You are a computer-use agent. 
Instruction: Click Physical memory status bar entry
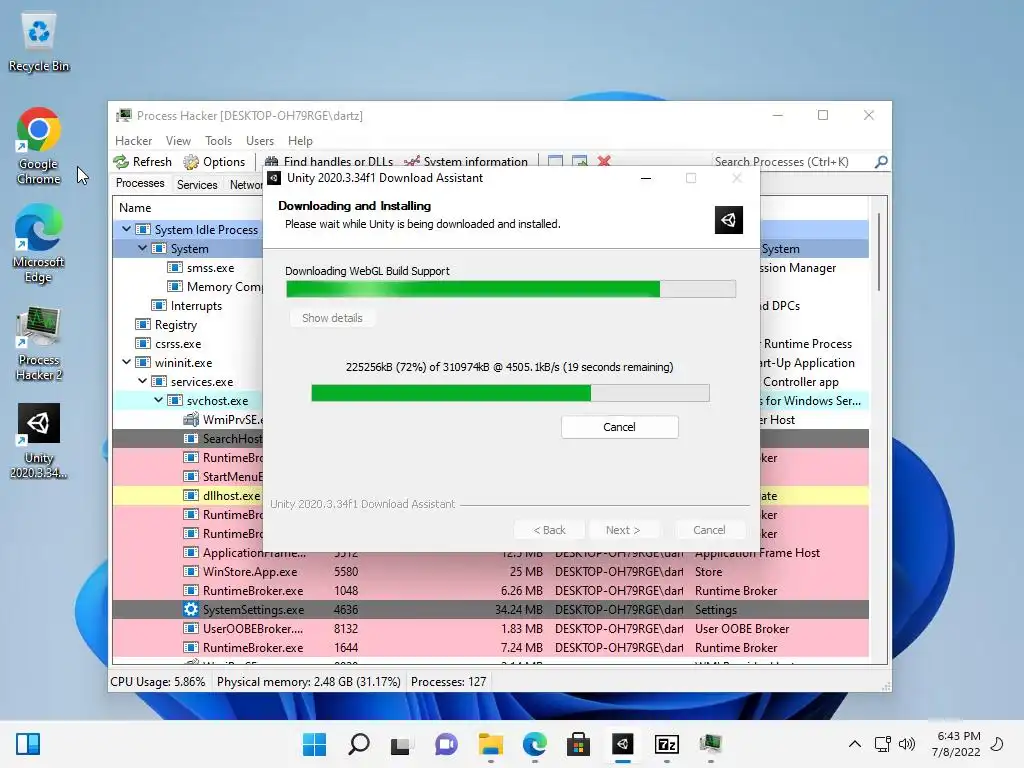pyautogui.click(x=308, y=682)
